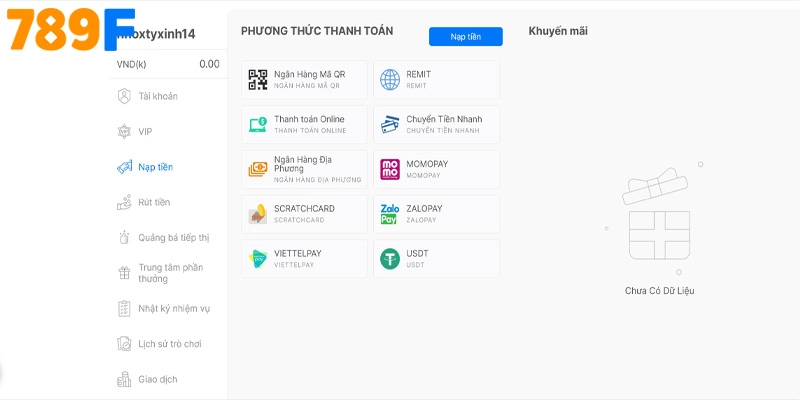
Task: Select Chuyển Tiền Nhanh title text
Action: click(444, 119)
